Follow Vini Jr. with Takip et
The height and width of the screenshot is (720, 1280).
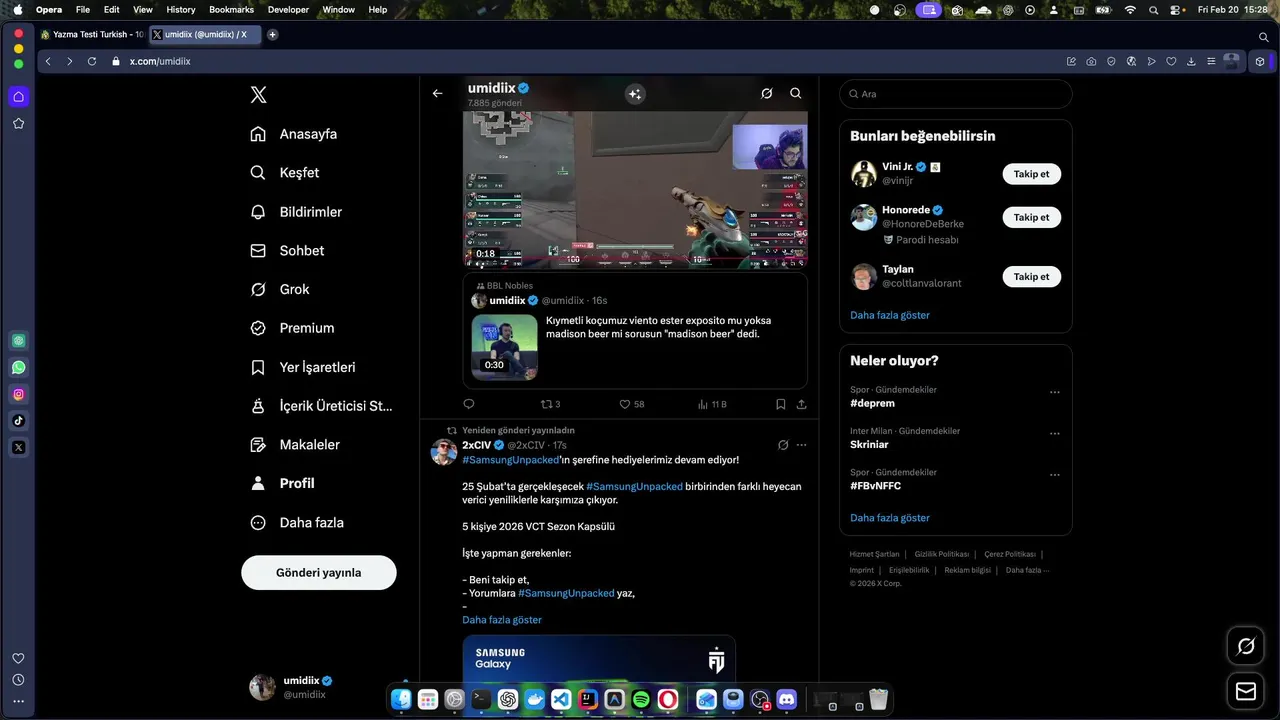point(1031,174)
